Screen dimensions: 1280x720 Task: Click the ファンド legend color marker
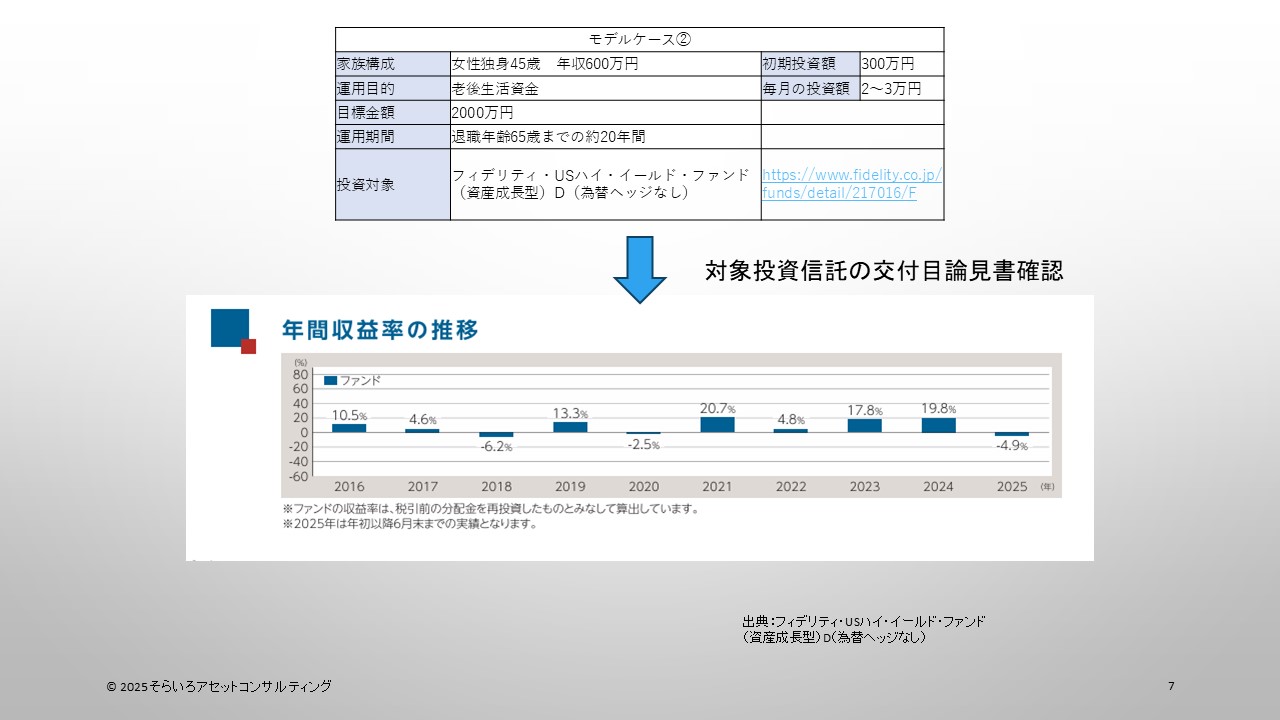pos(330,381)
